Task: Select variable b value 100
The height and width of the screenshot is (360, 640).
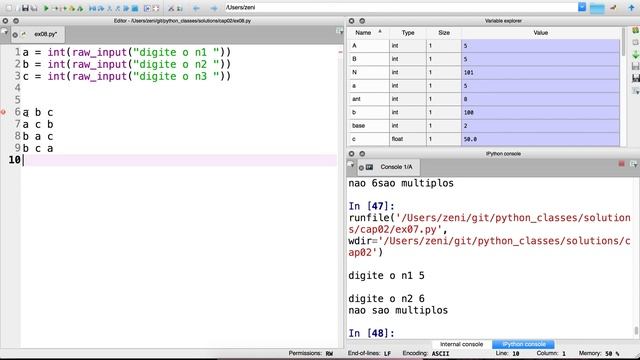Action: coord(540,112)
